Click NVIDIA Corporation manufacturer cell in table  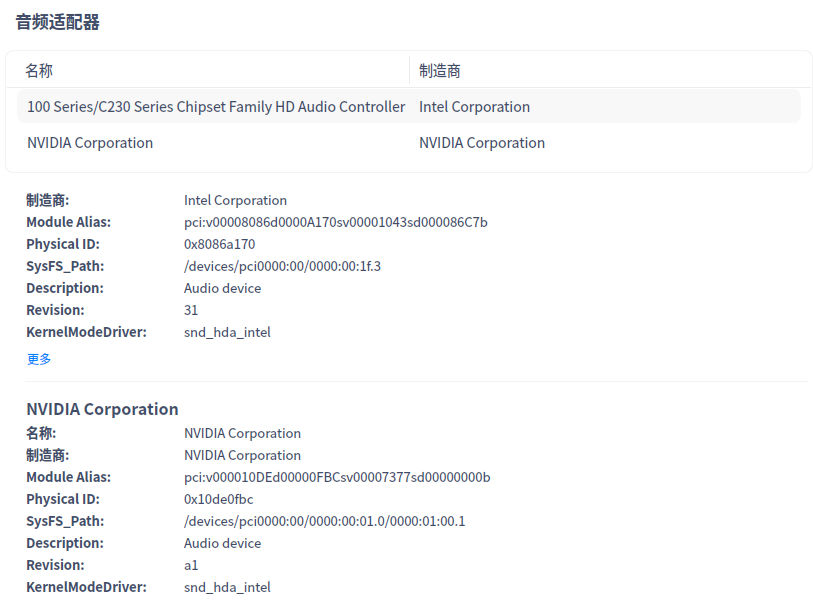coord(482,143)
